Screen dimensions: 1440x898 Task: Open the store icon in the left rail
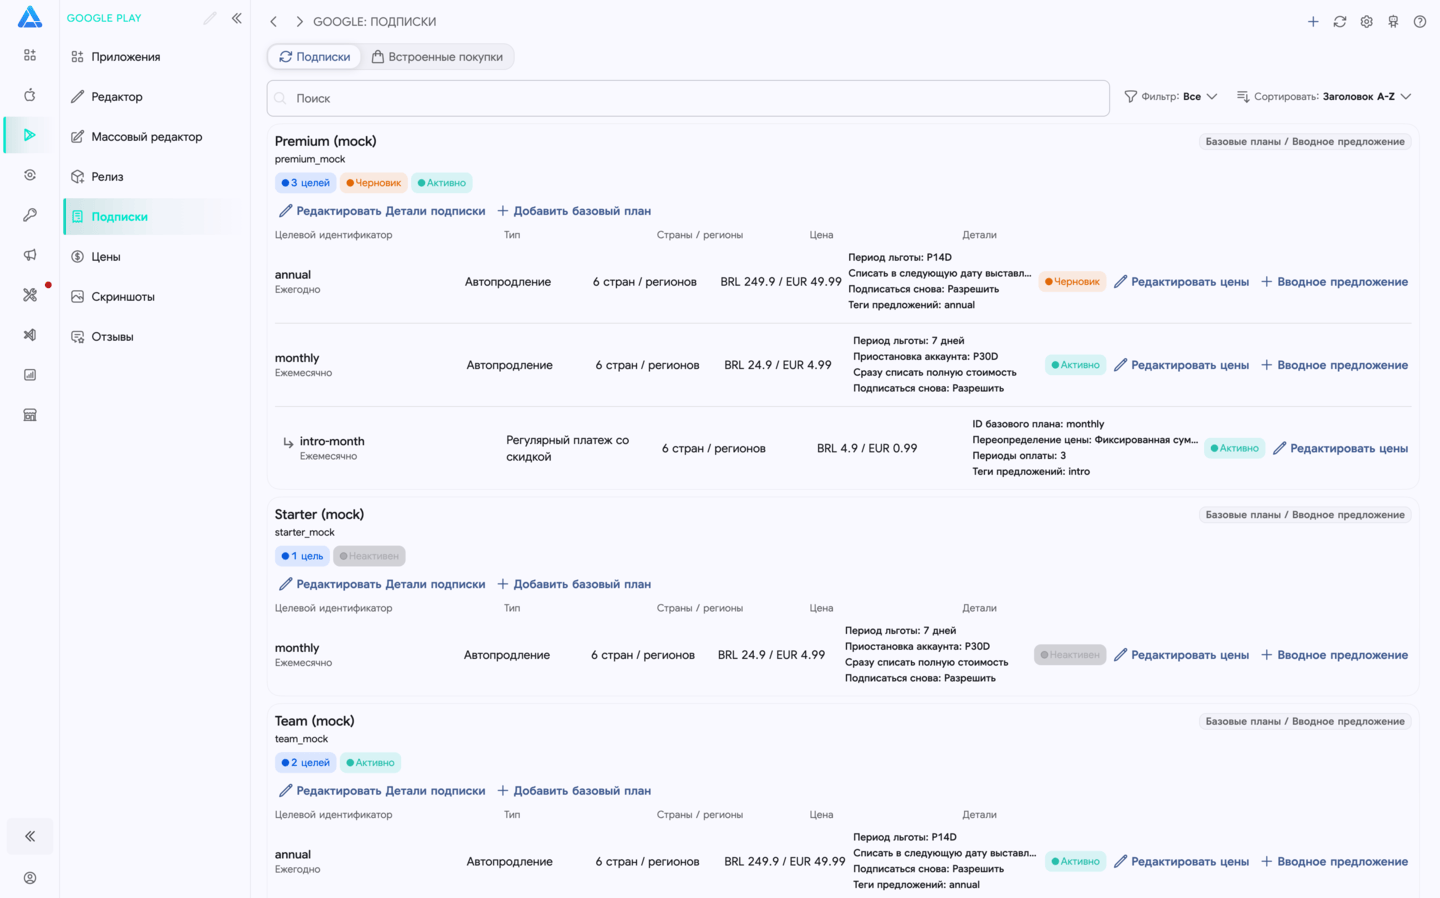(30, 415)
